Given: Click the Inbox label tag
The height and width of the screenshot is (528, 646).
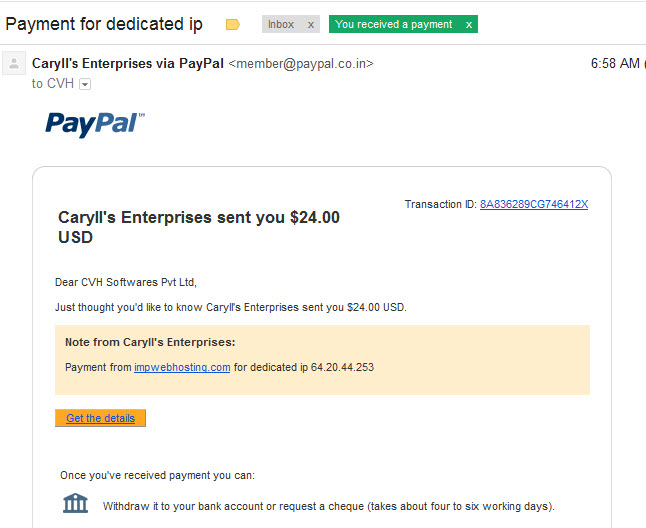Looking at the screenshot, I should click(281, 24).
